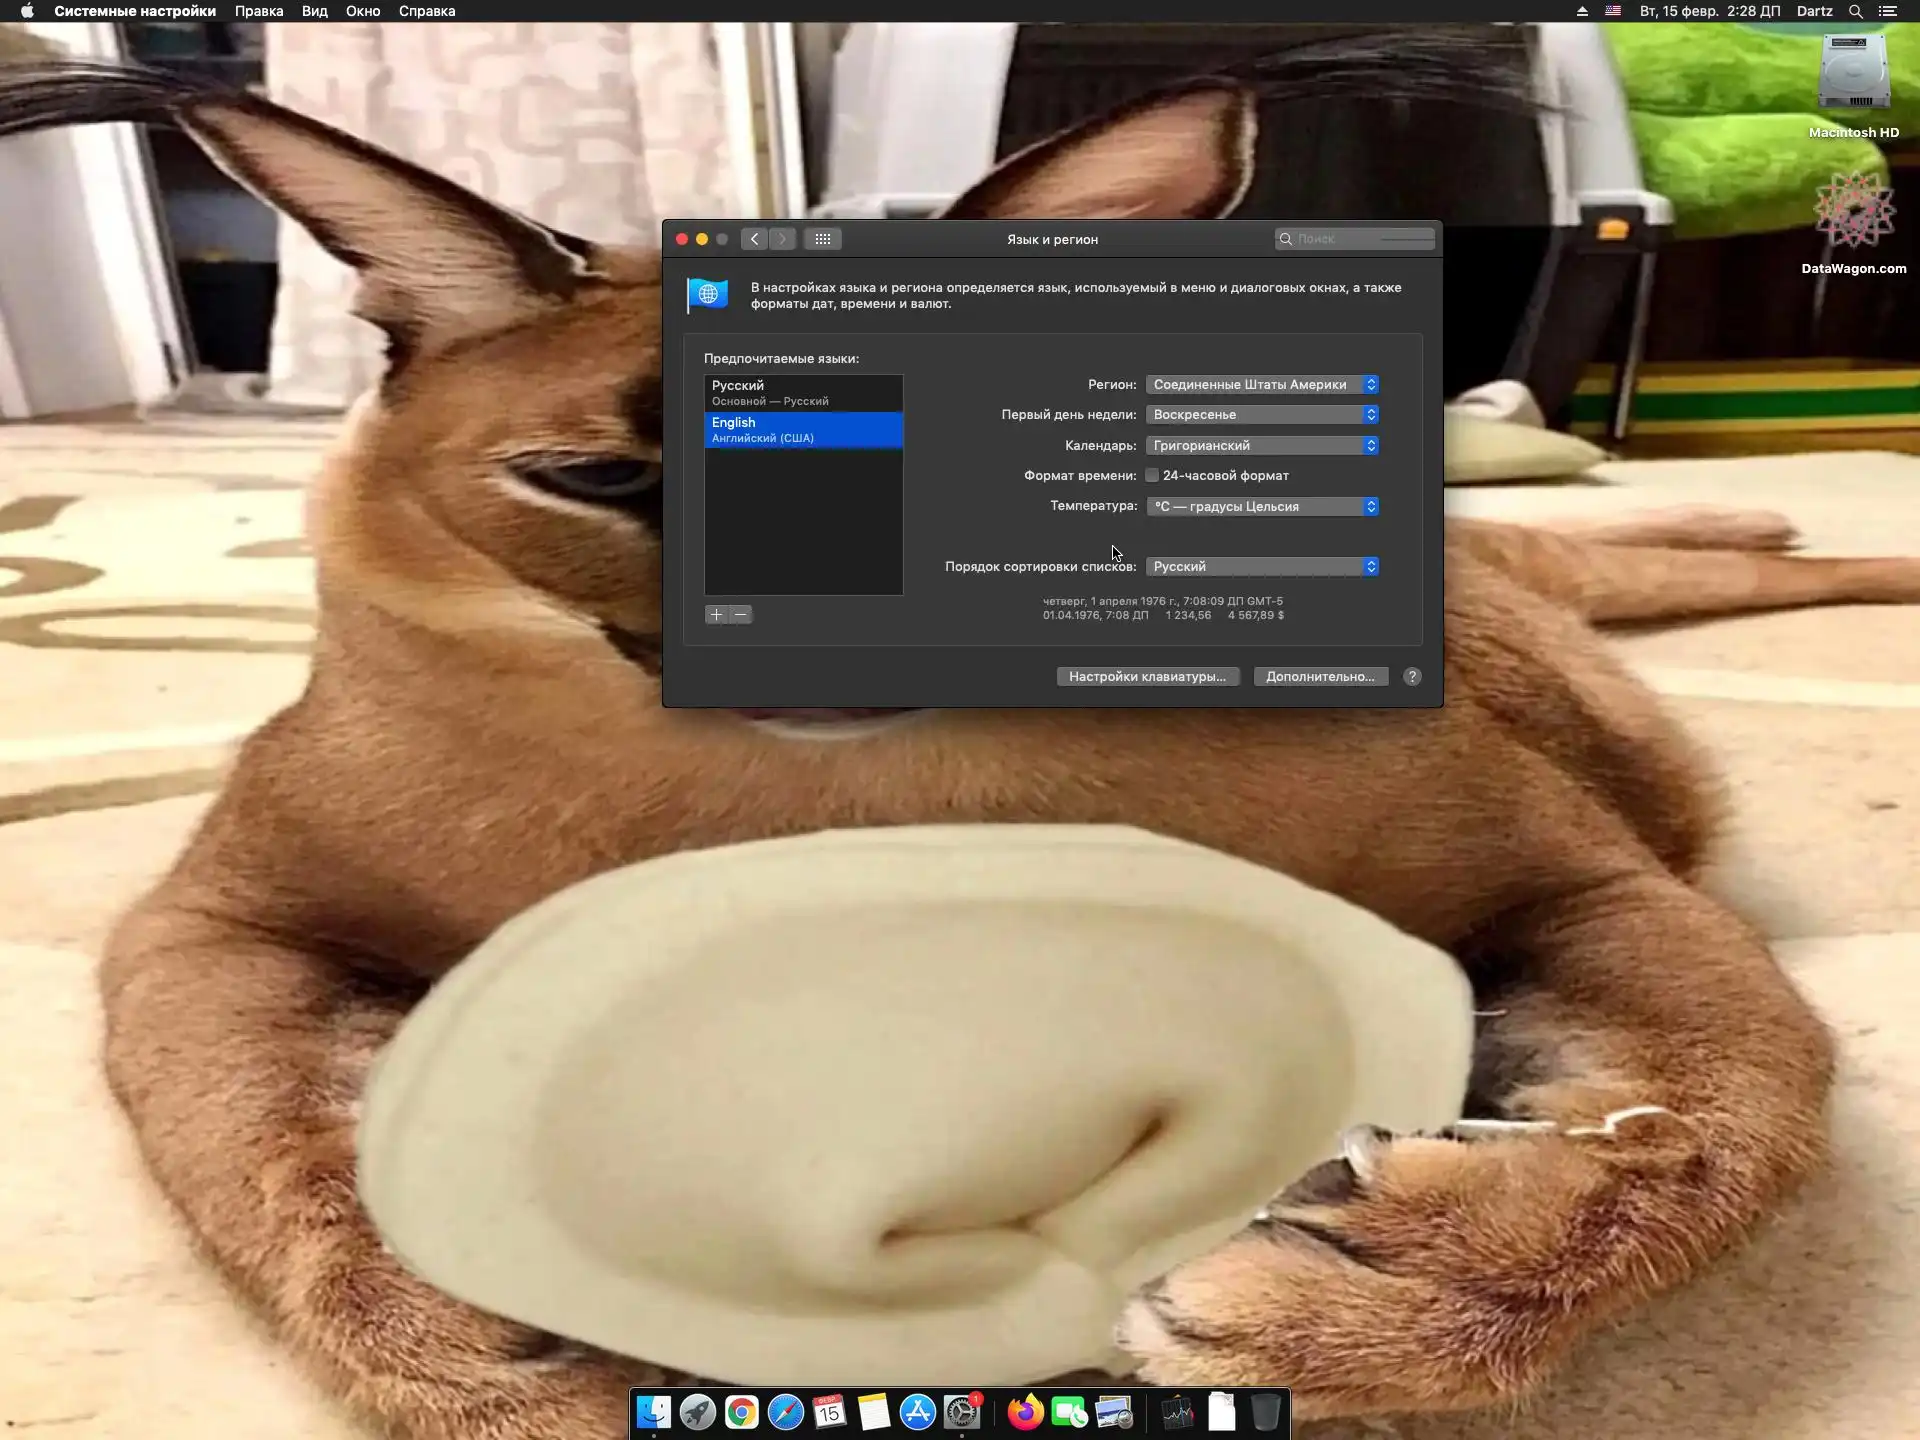Click the Настройки клавиатуры button
1920x1440 pixels.
pyautogui.click(x=1147, y=677)
